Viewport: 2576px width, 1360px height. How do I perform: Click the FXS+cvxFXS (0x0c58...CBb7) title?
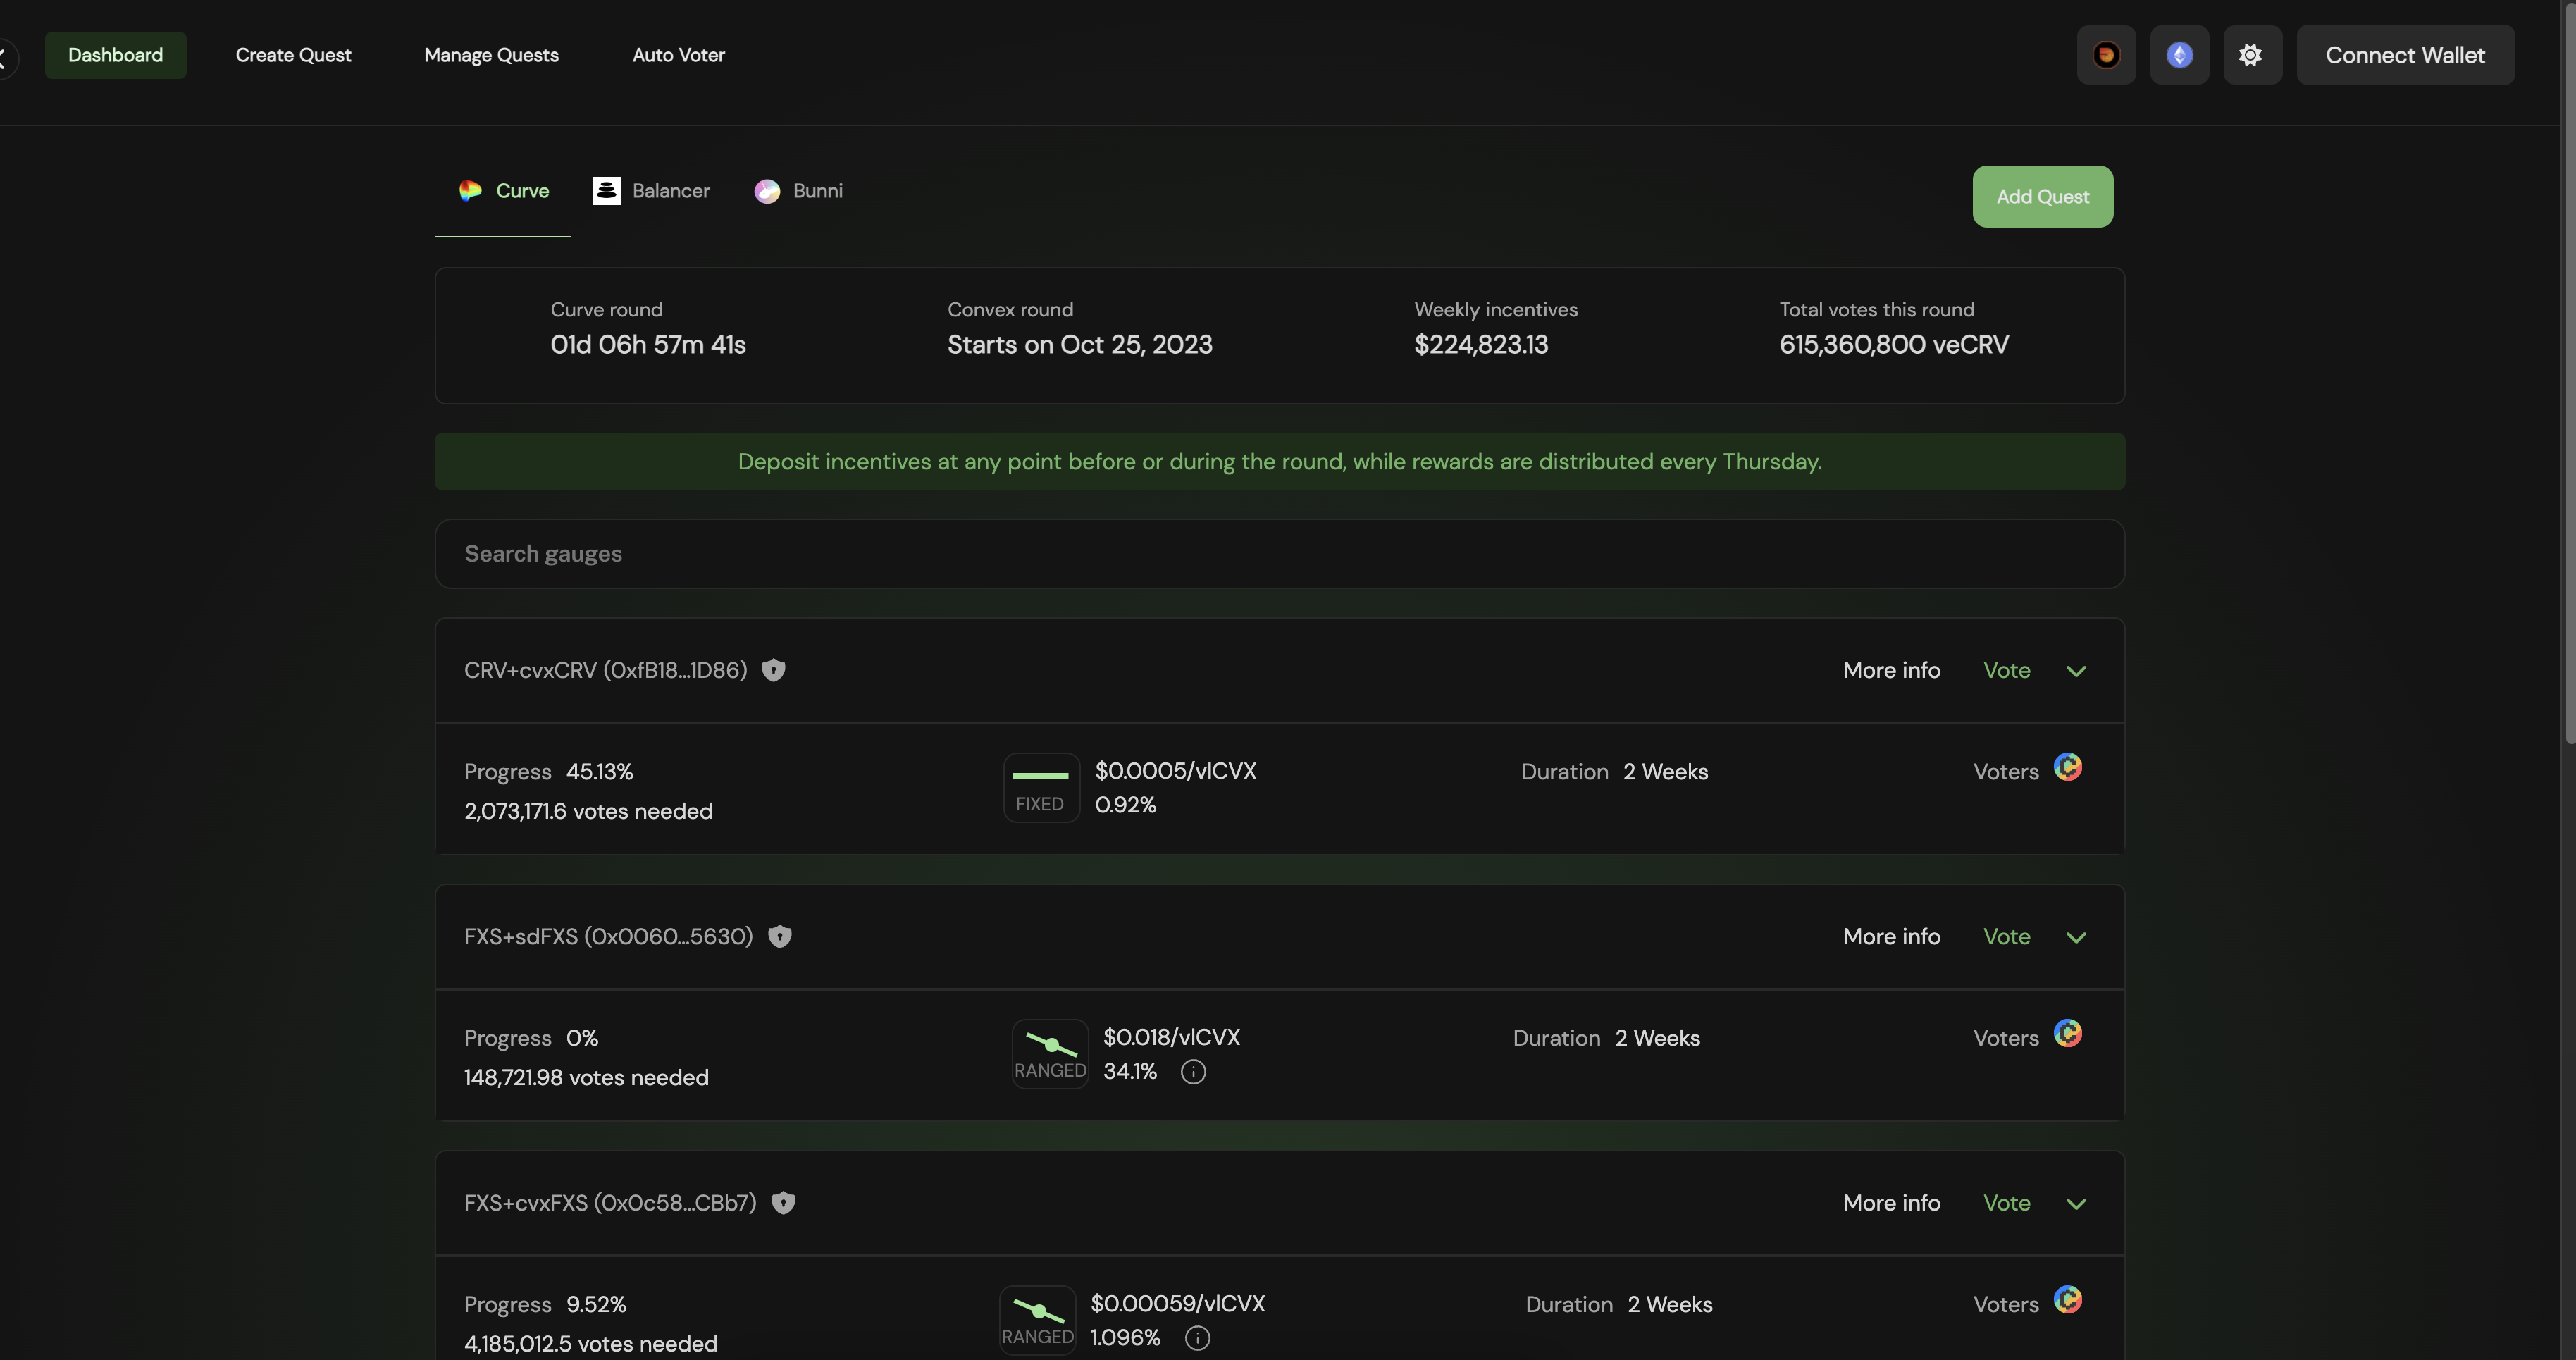(x=610, y=1203)
